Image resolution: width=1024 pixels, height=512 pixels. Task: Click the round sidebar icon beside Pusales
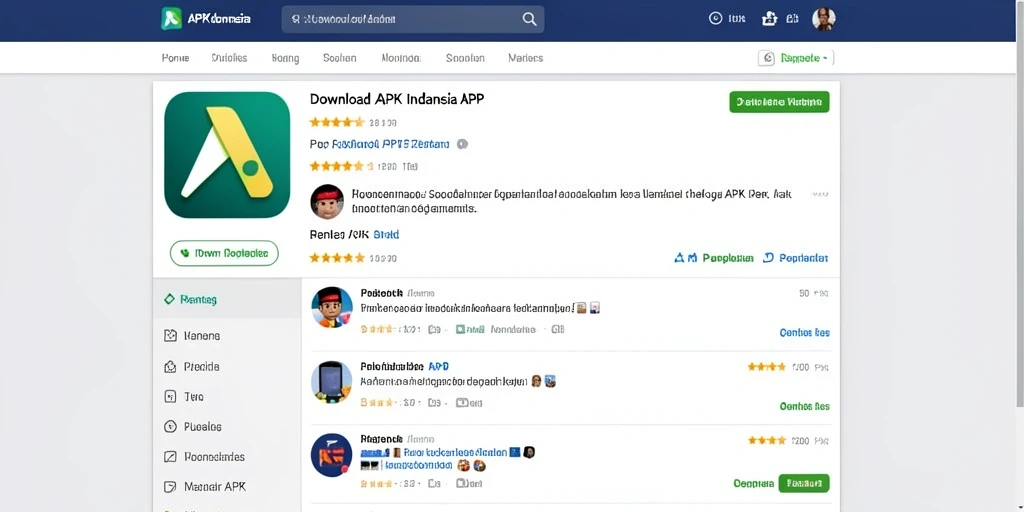170,426
